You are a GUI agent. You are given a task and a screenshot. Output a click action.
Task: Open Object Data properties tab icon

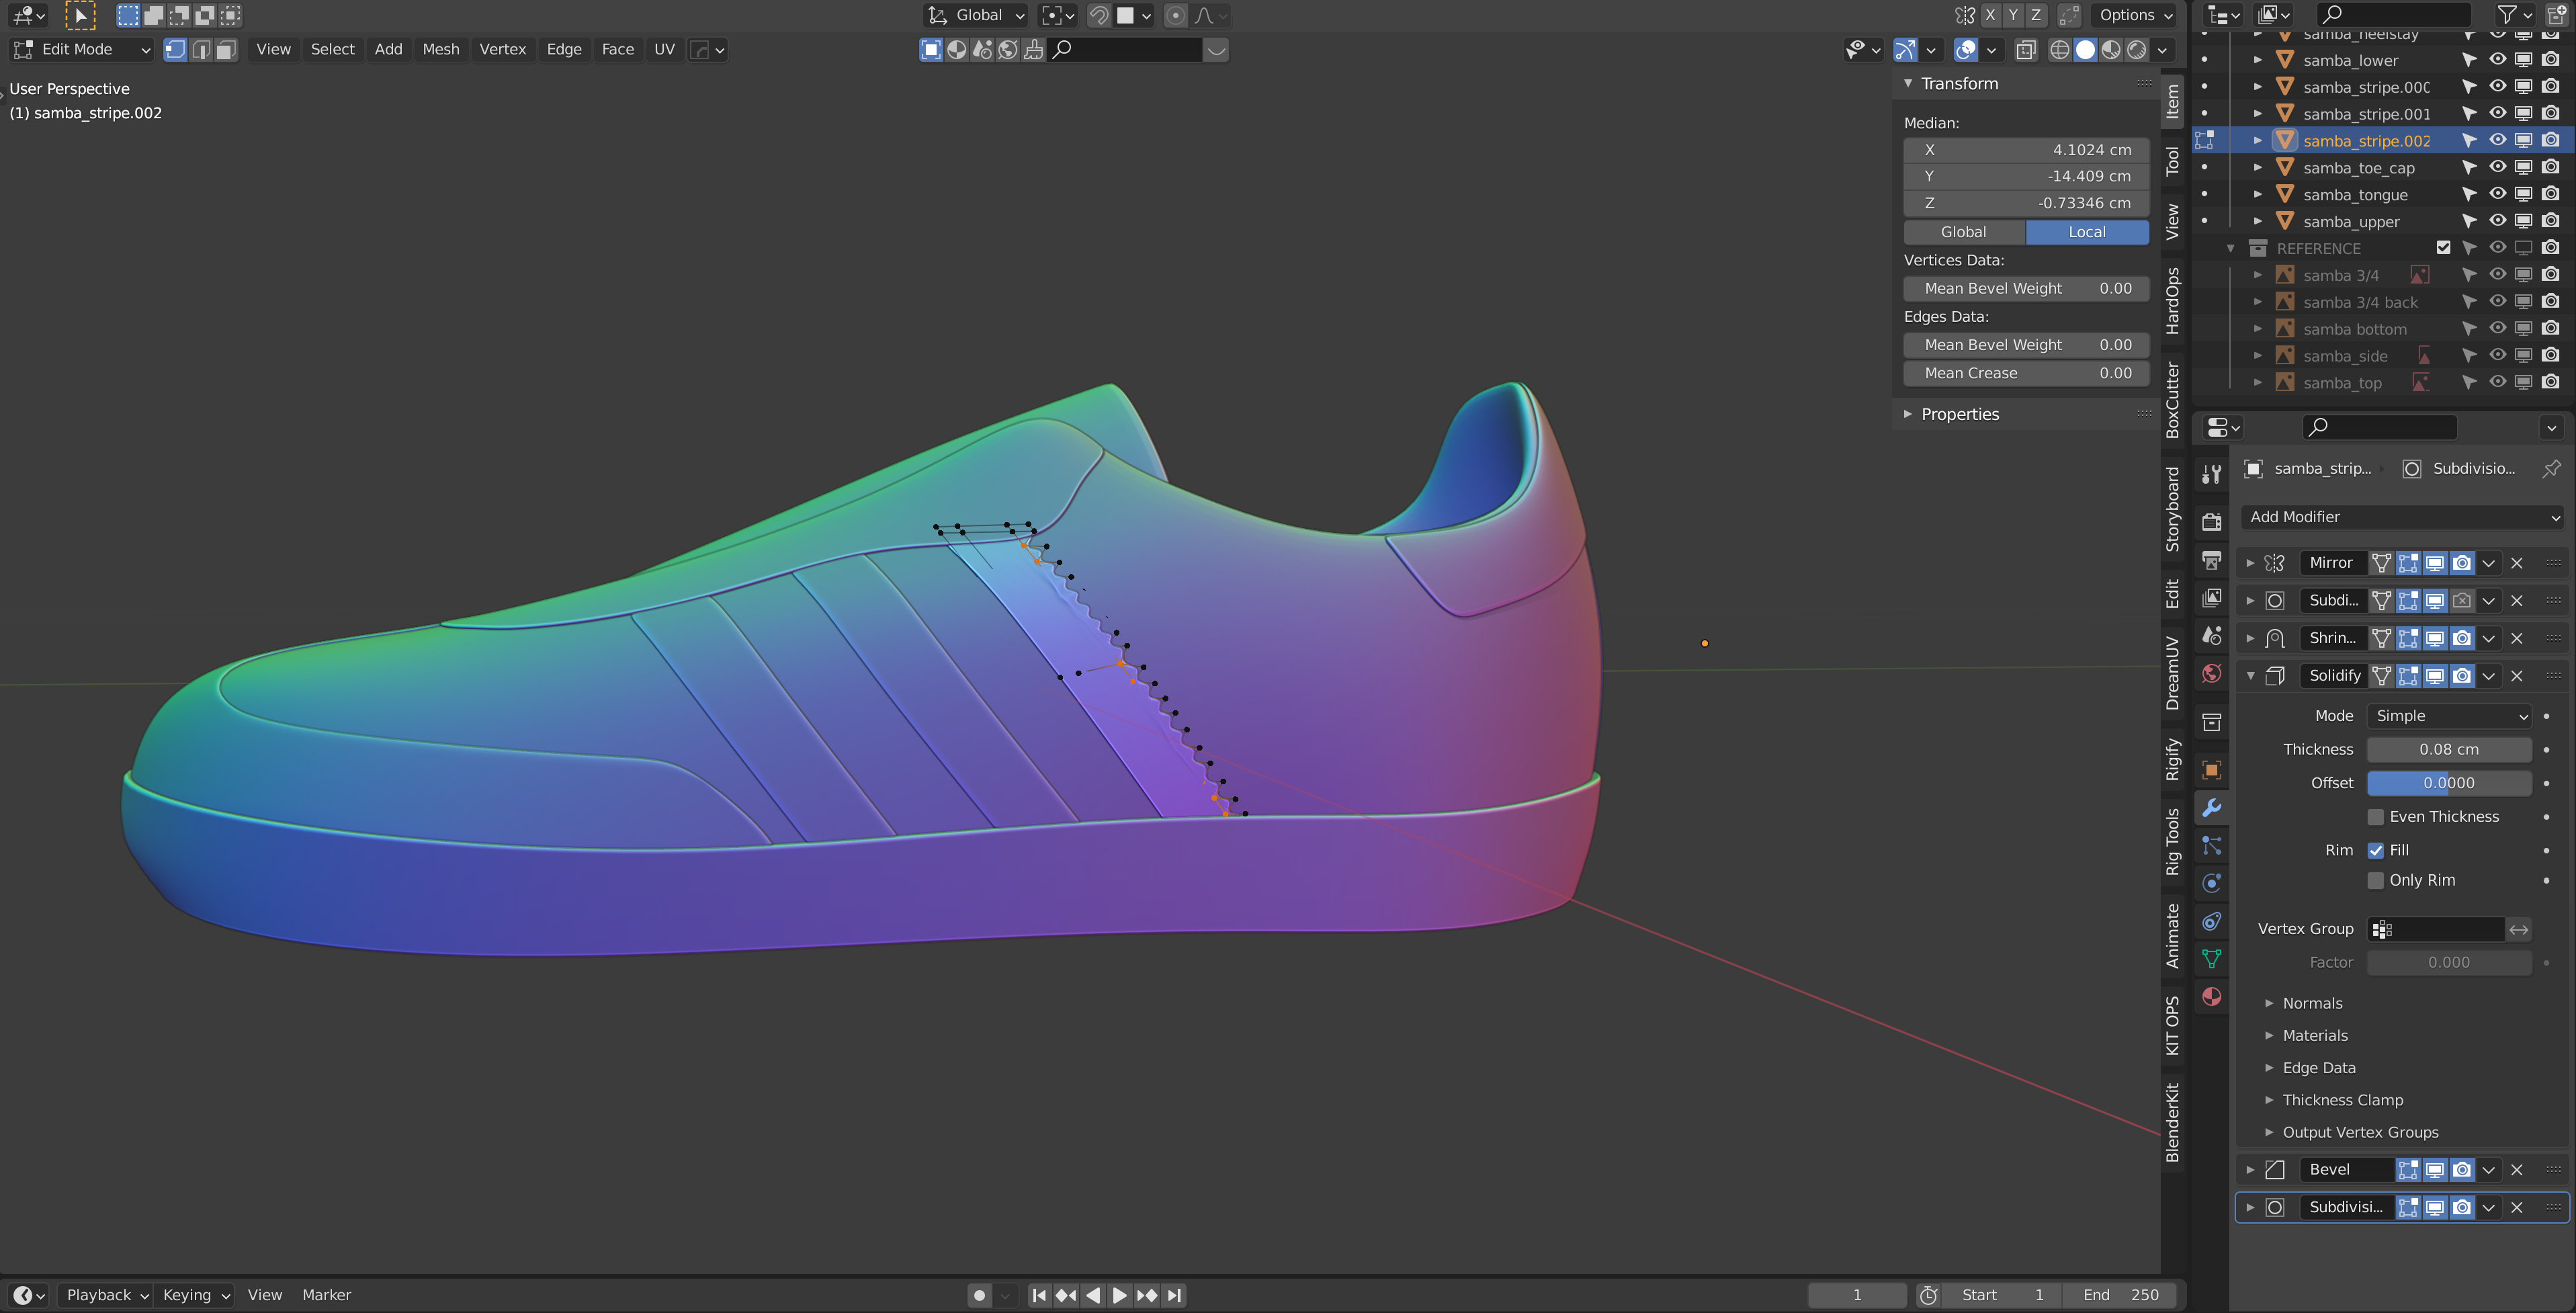(2211, 958)
